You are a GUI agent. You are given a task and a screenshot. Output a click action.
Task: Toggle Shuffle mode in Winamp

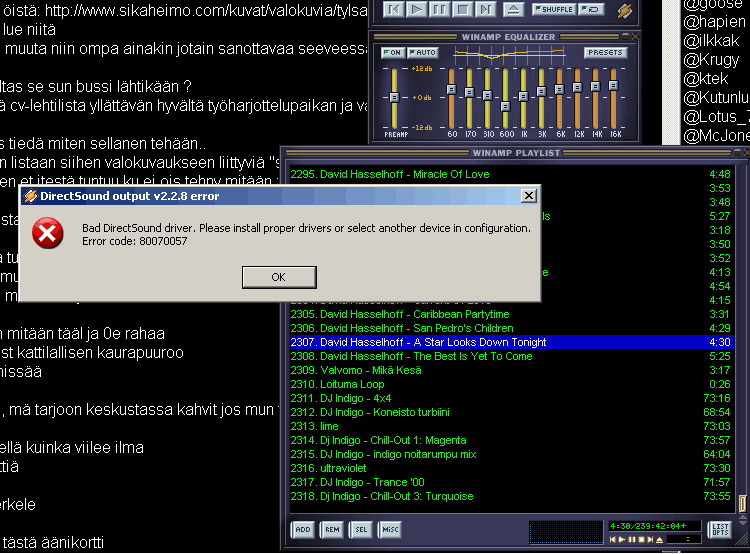pyautogui.click(x=554, y=9)
